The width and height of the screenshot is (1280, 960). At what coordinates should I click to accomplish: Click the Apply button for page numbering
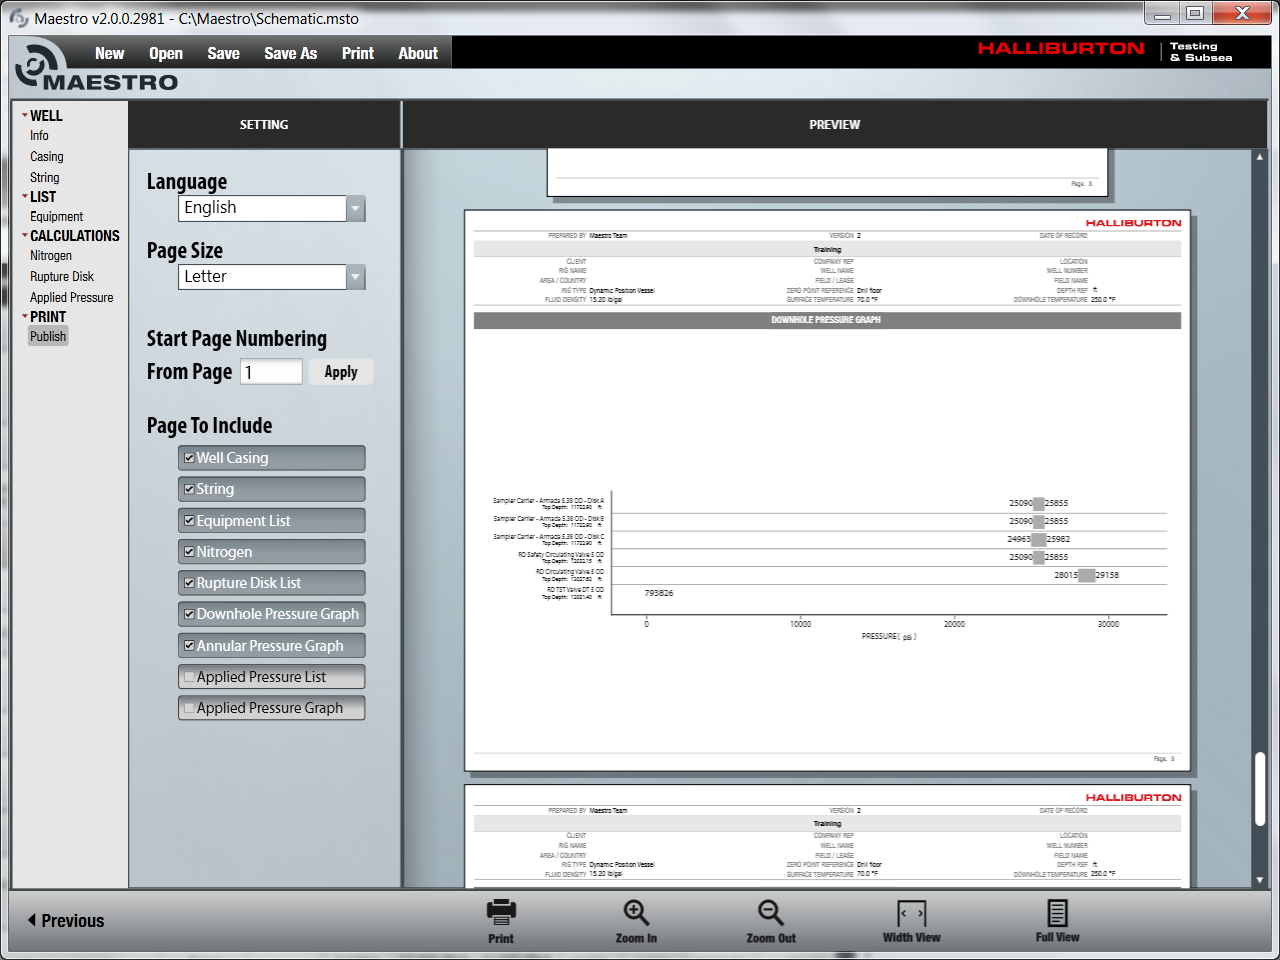coord(340,372)
